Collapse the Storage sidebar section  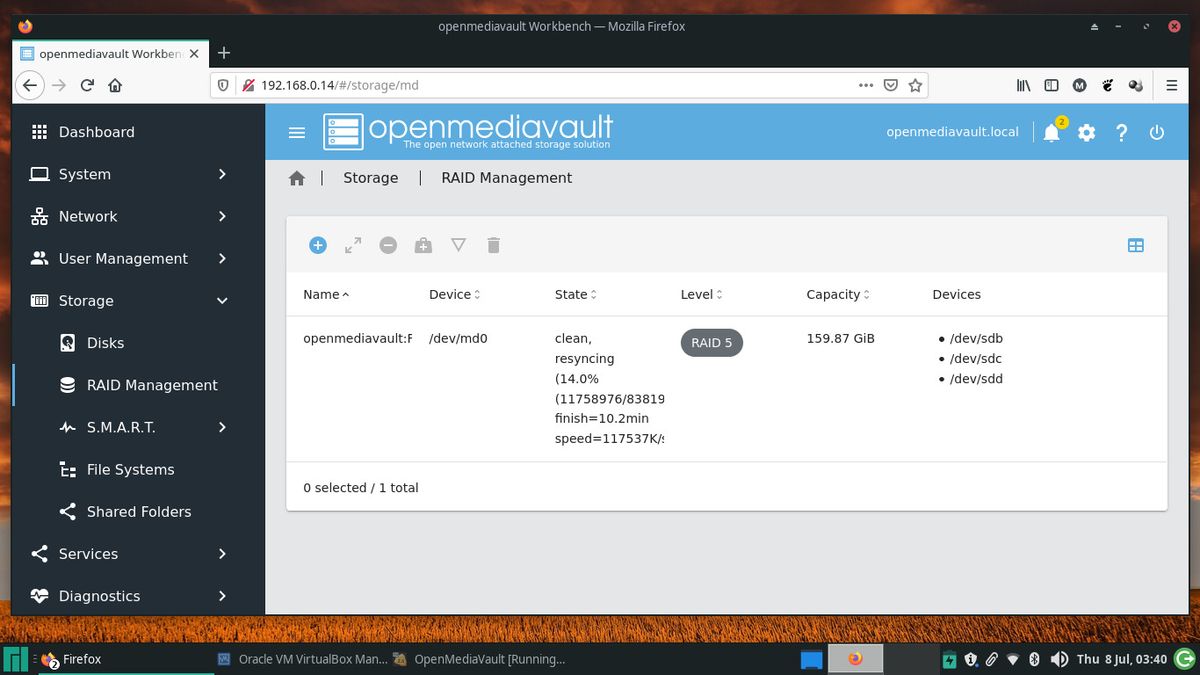(84, 300)
